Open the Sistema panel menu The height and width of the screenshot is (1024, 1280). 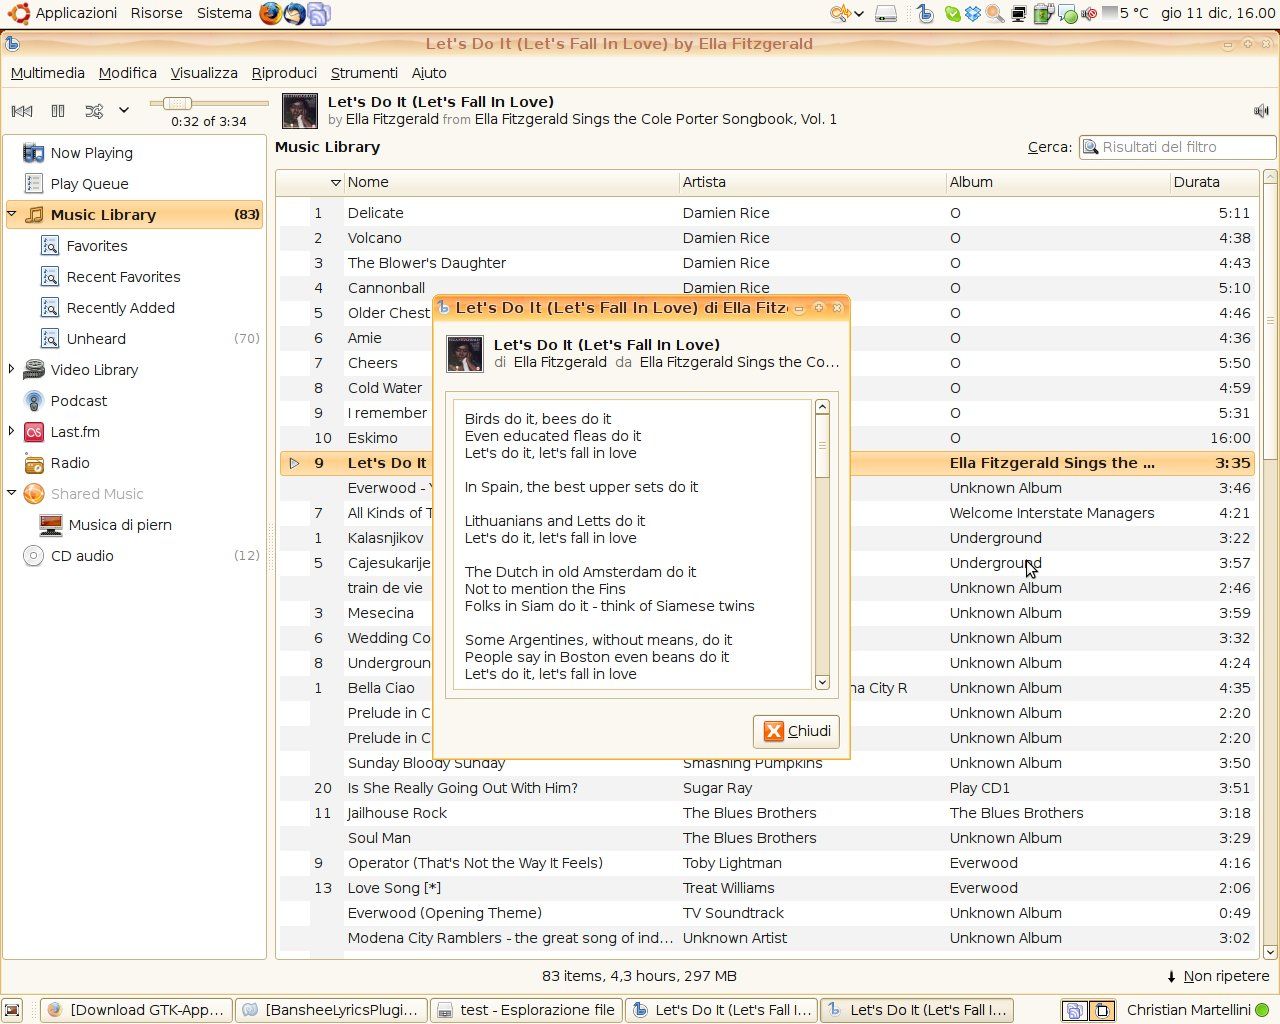[224, 13]
